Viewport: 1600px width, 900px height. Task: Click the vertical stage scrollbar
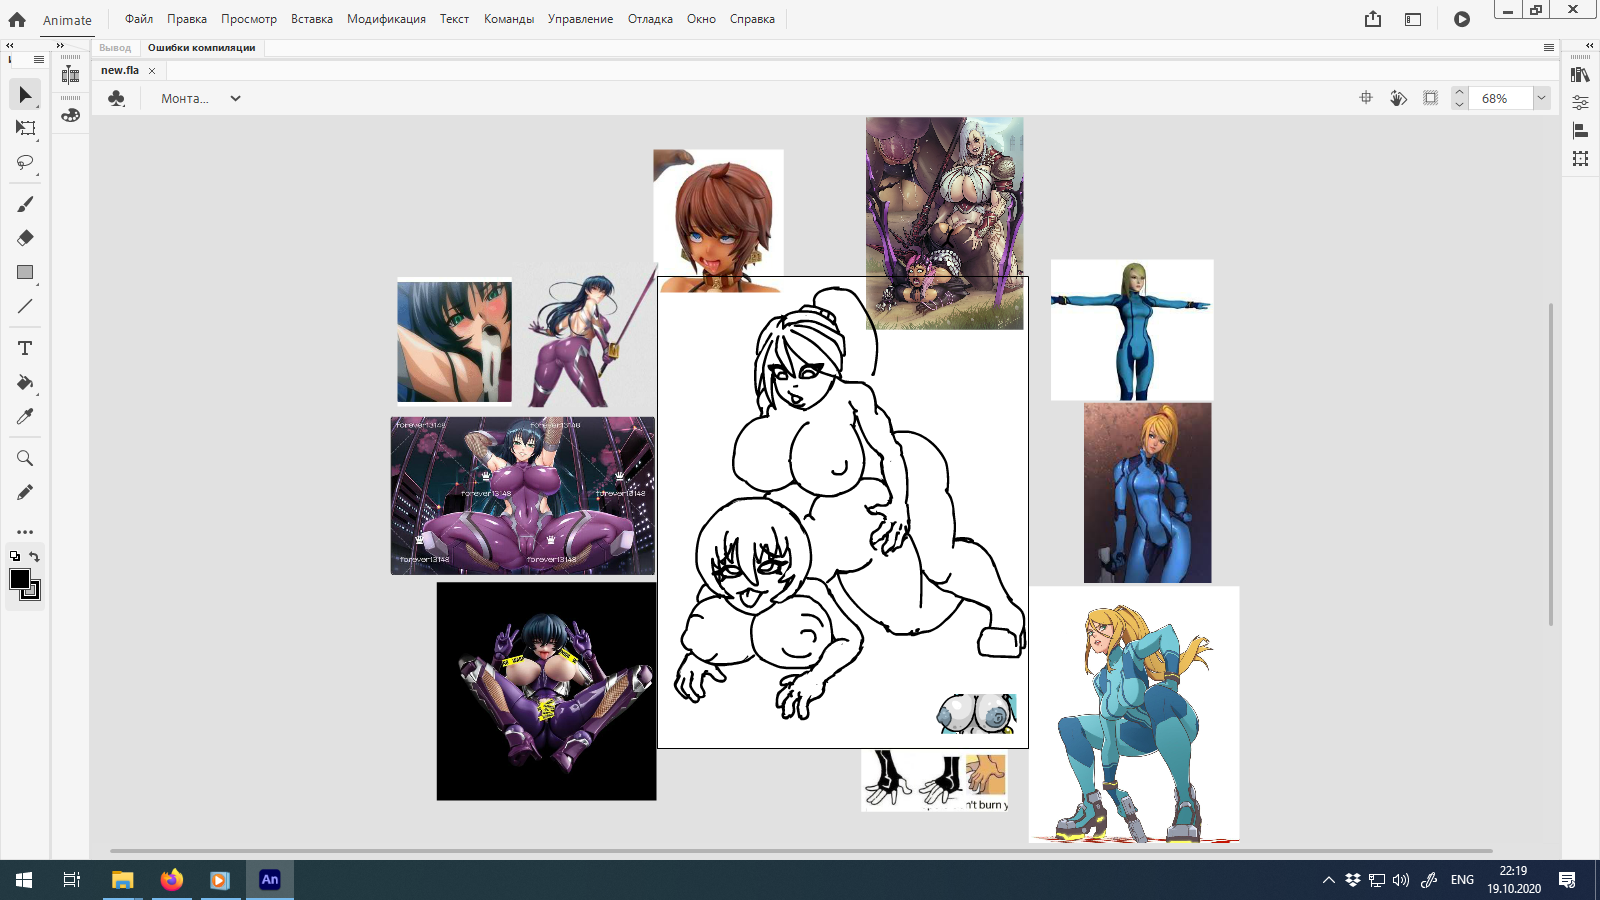(x=1551, y=464)
